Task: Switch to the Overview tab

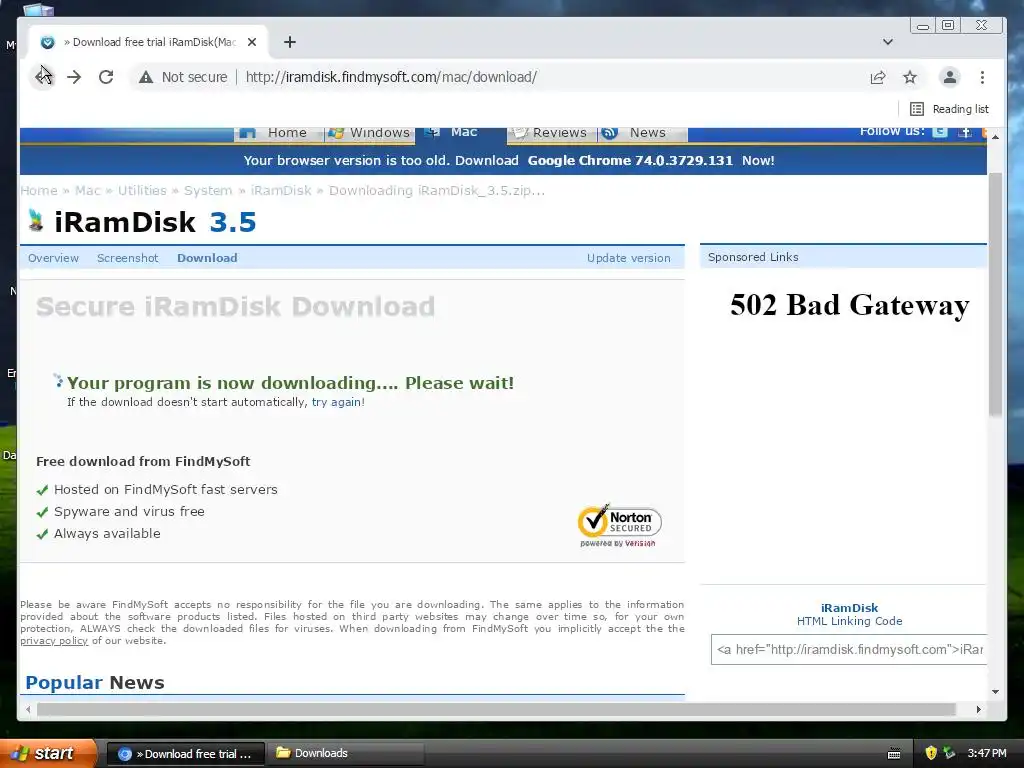Action: (54, 258)
